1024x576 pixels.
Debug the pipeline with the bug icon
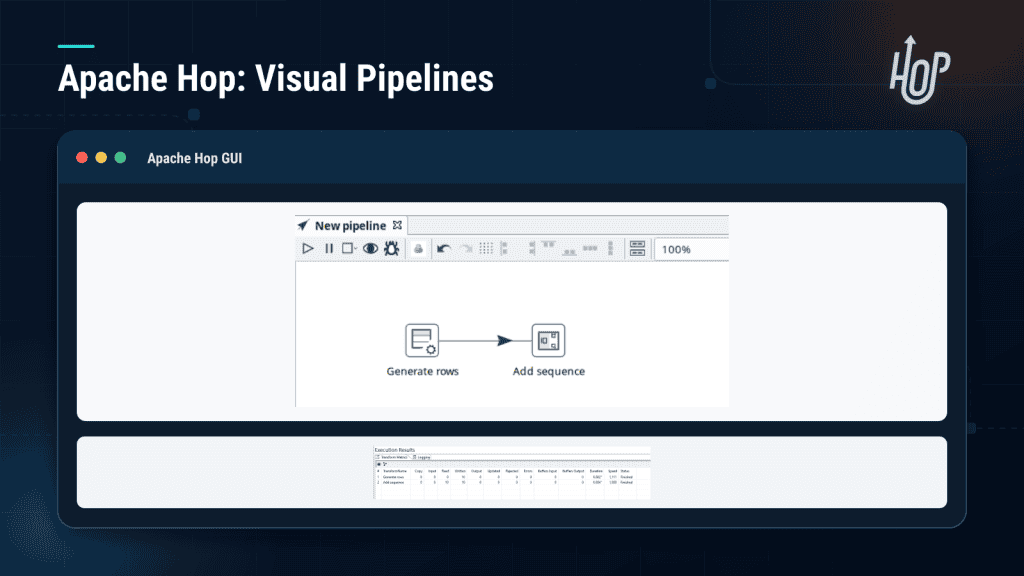point(391,249)
